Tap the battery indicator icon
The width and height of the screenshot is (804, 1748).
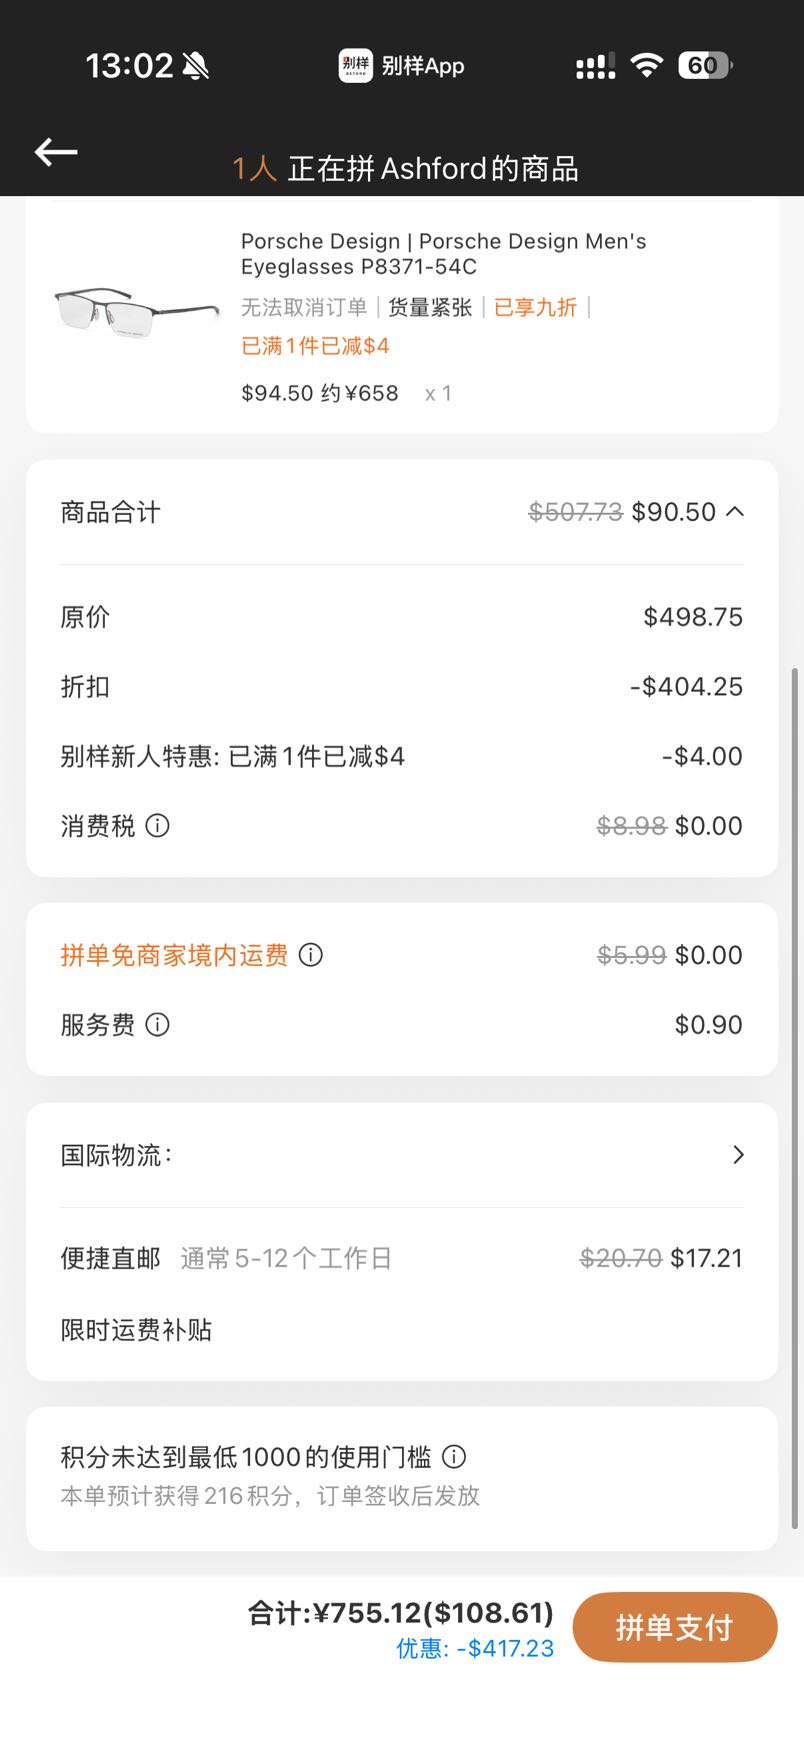tap(705, 66)
